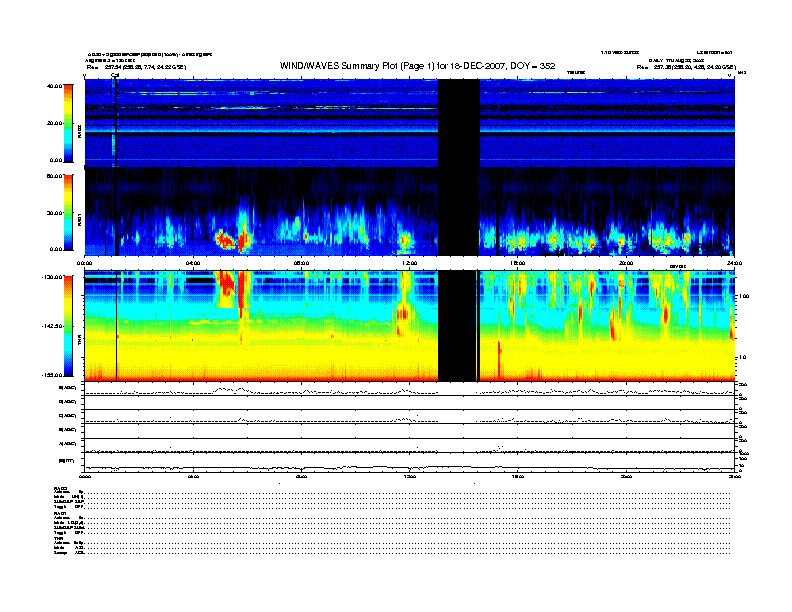
Task: Click the '-155.00' TNR color scale label
Action: [52, 375]
